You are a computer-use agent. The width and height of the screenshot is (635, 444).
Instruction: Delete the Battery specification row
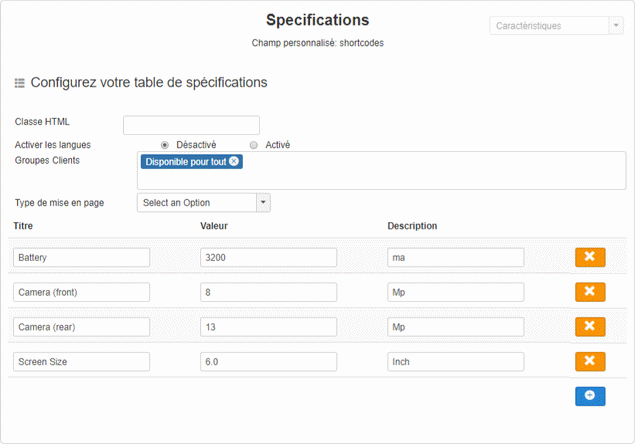[x=590, y=257]
